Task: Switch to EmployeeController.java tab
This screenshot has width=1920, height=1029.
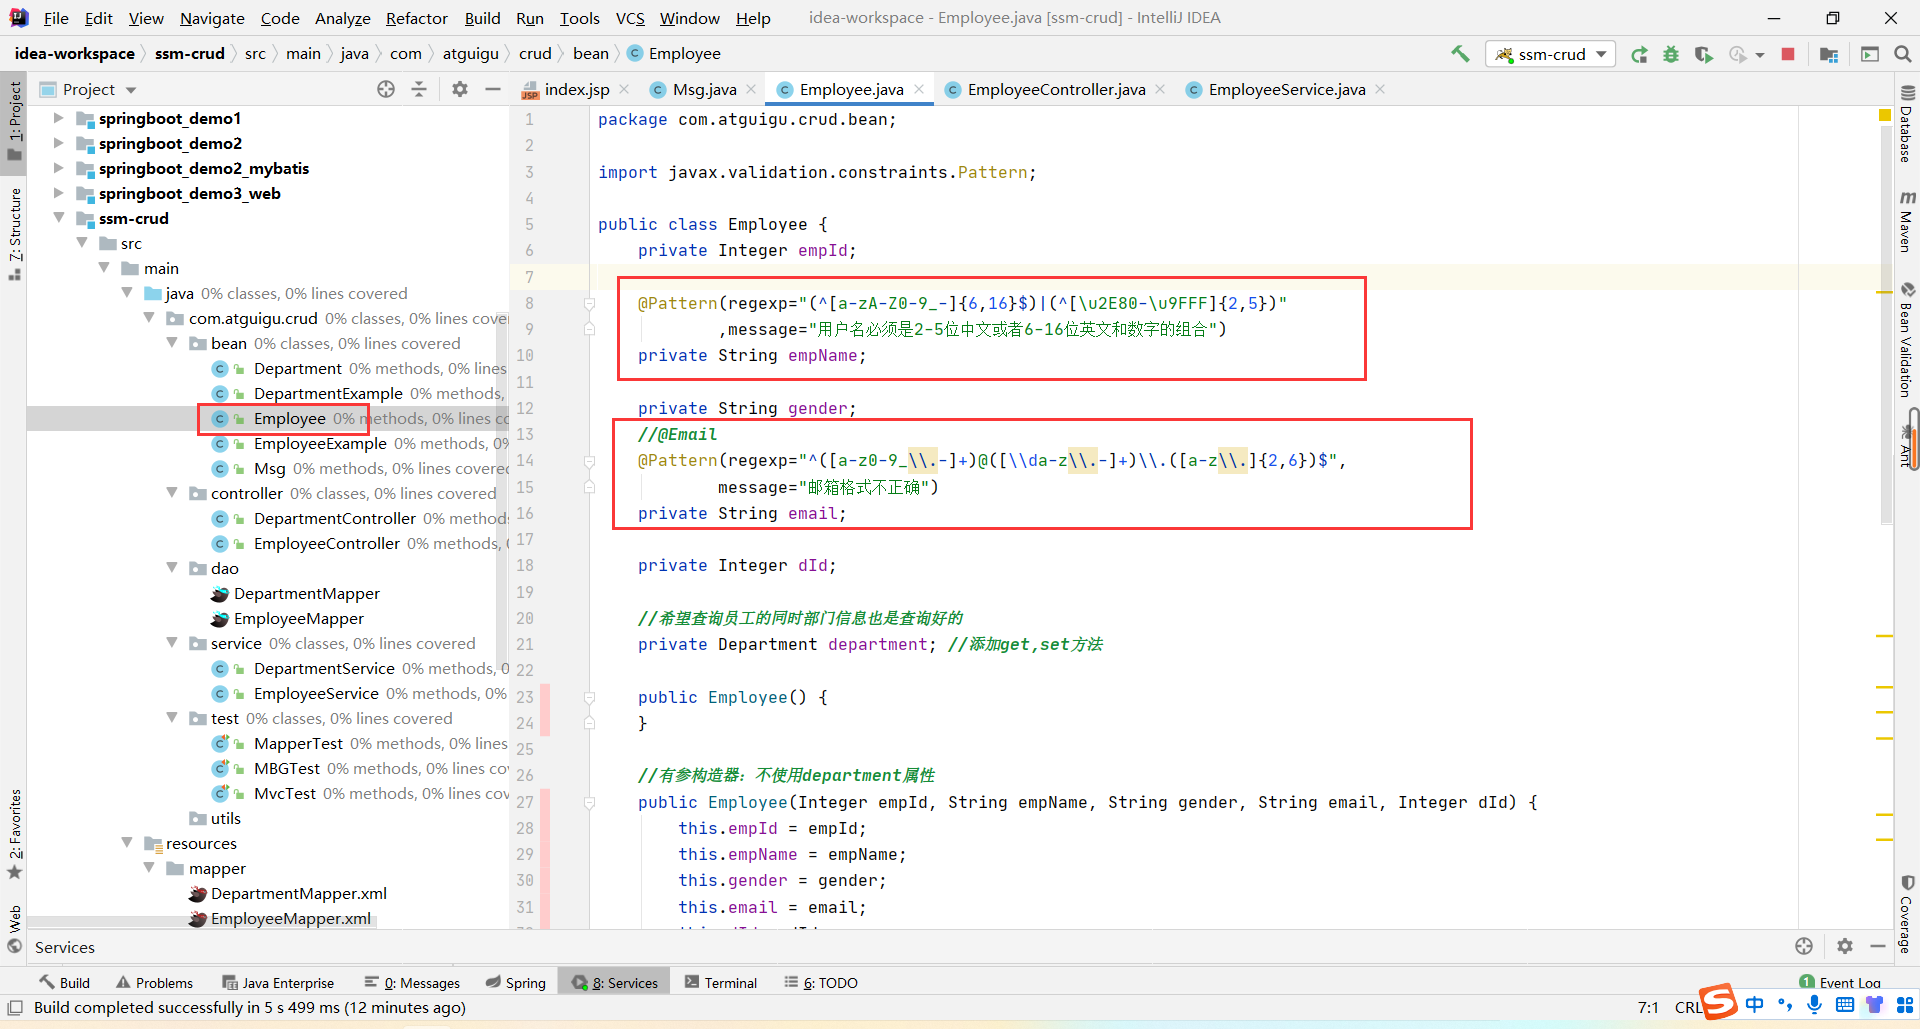Action: pos(1056,89)
